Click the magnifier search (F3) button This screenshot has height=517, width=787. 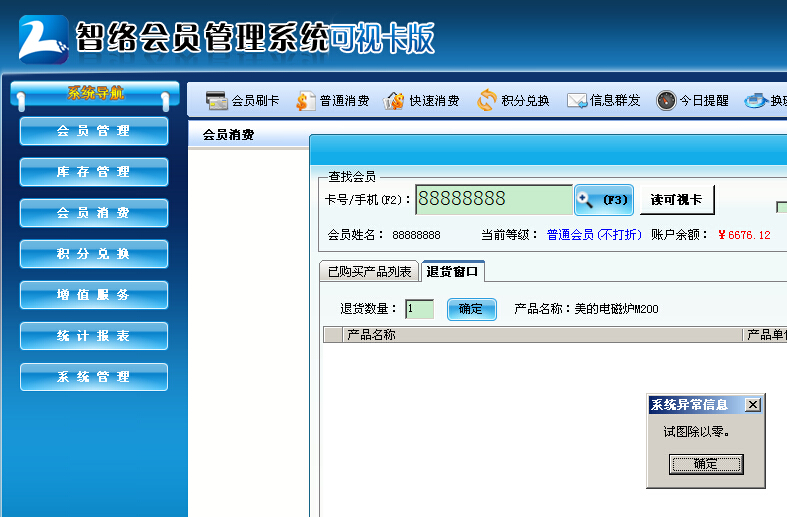[x=603, y=200]
